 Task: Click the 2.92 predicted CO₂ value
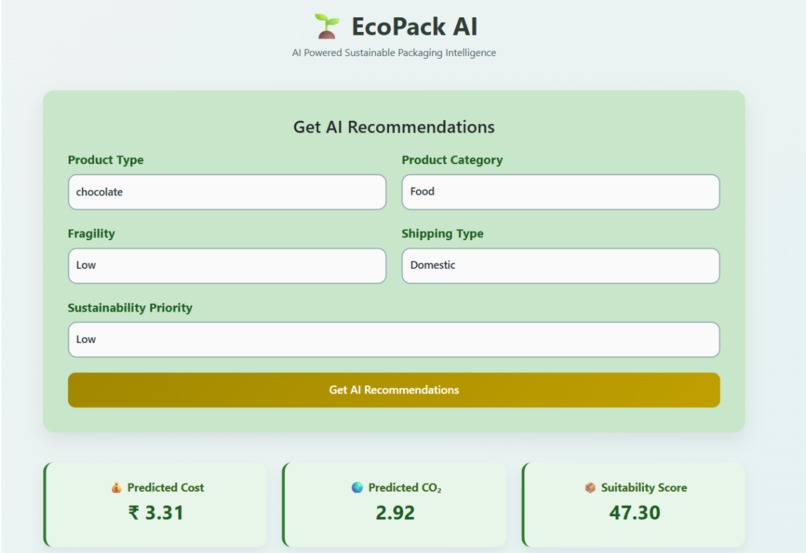pyautogui.click(x=395, y=513)
